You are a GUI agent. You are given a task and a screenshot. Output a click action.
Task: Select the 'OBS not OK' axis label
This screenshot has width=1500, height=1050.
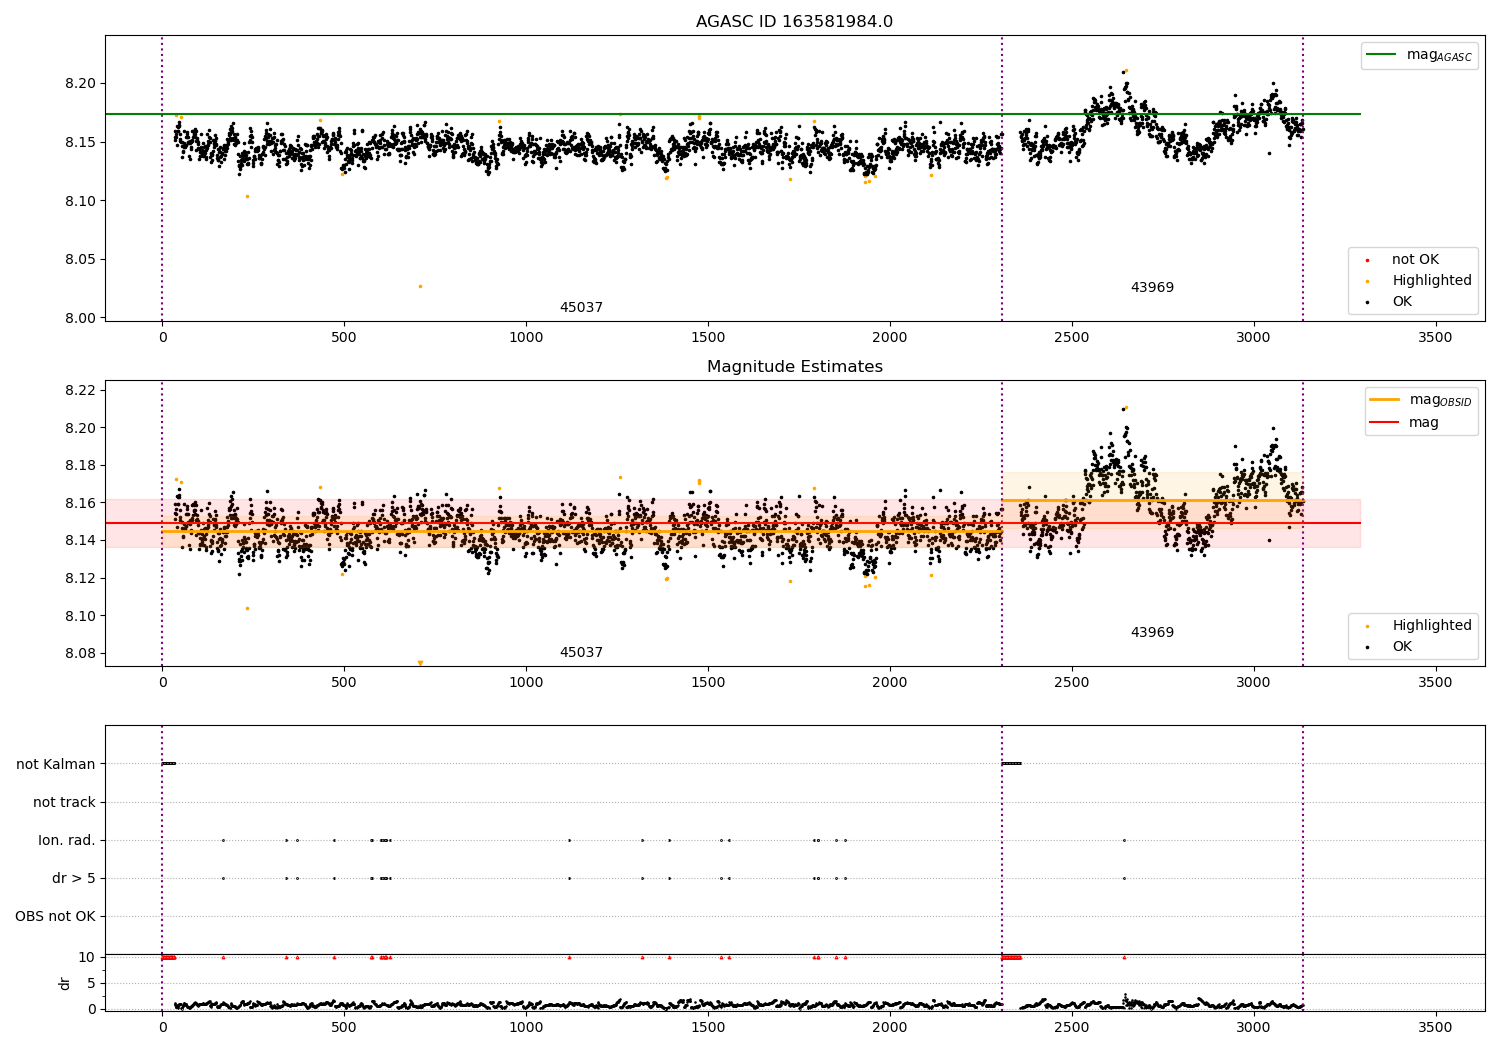[55, 917]
